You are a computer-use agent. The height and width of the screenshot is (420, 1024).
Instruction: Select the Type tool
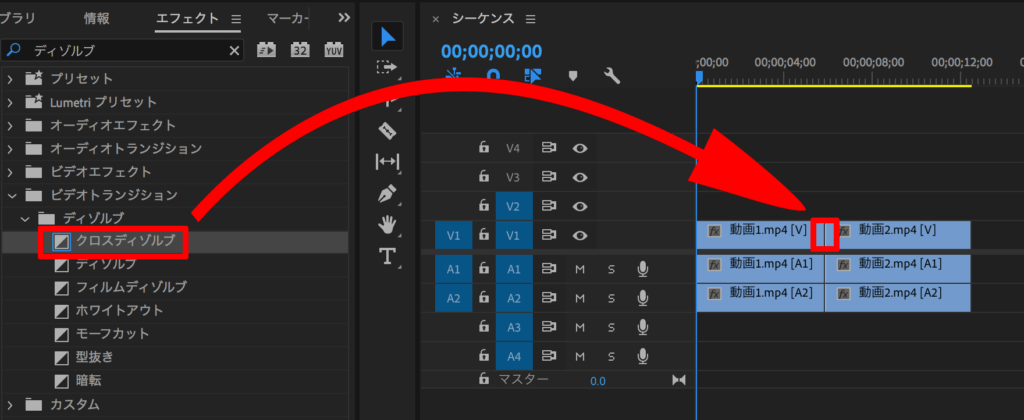point(388,257)
